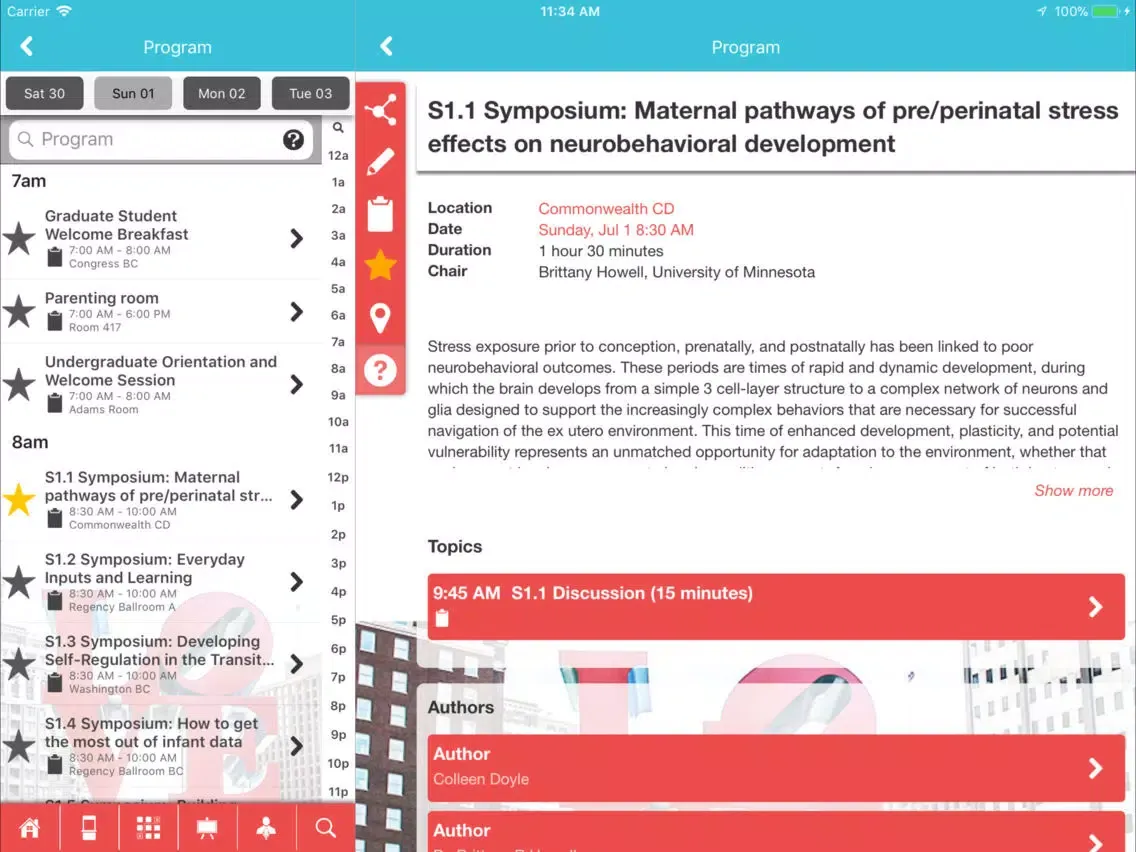Screen dimensions: 1136x852
Task: Tap the person speaker icon in bottom bar
Action: [266, 827]
